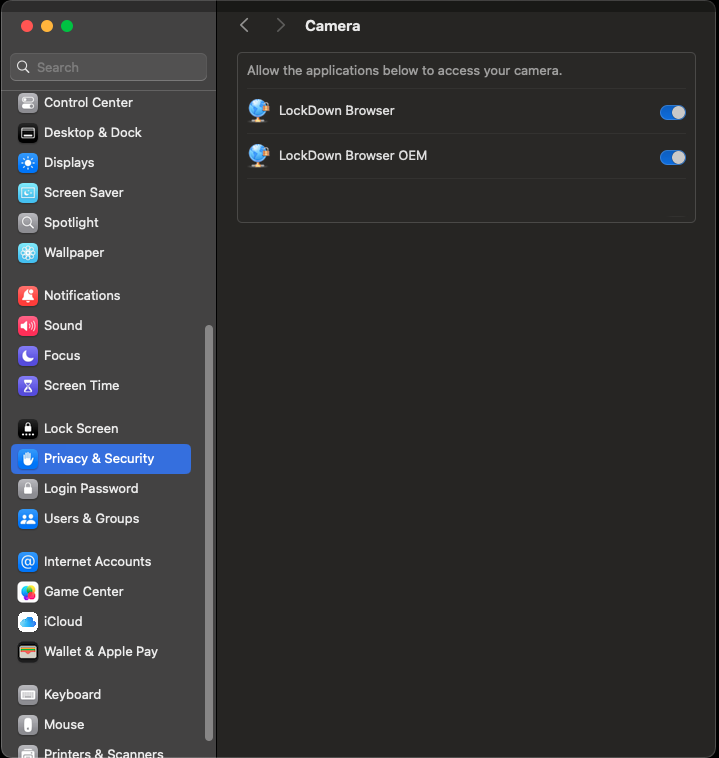Open Displays settings label
Image resolution: width=719 pixels, height=758 pixels.
(x=69, y=162)
